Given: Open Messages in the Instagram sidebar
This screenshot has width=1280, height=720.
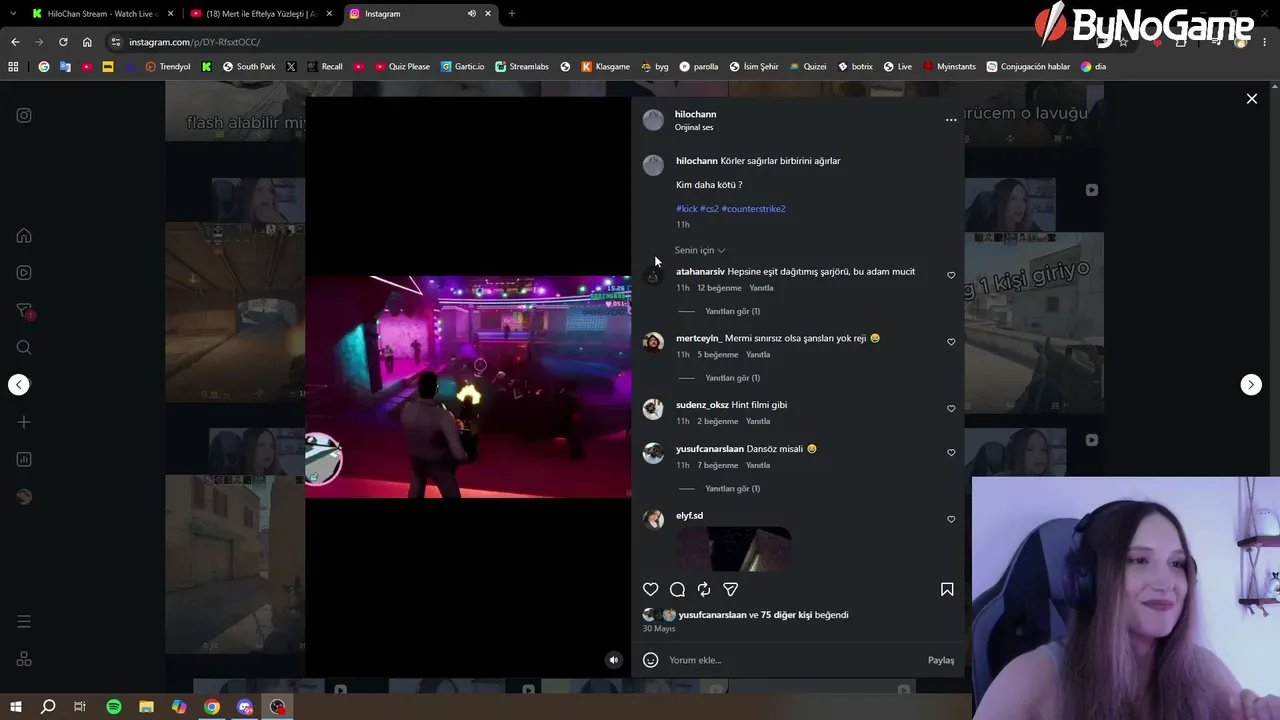Looking at the screenshot, I should [24, 311].
